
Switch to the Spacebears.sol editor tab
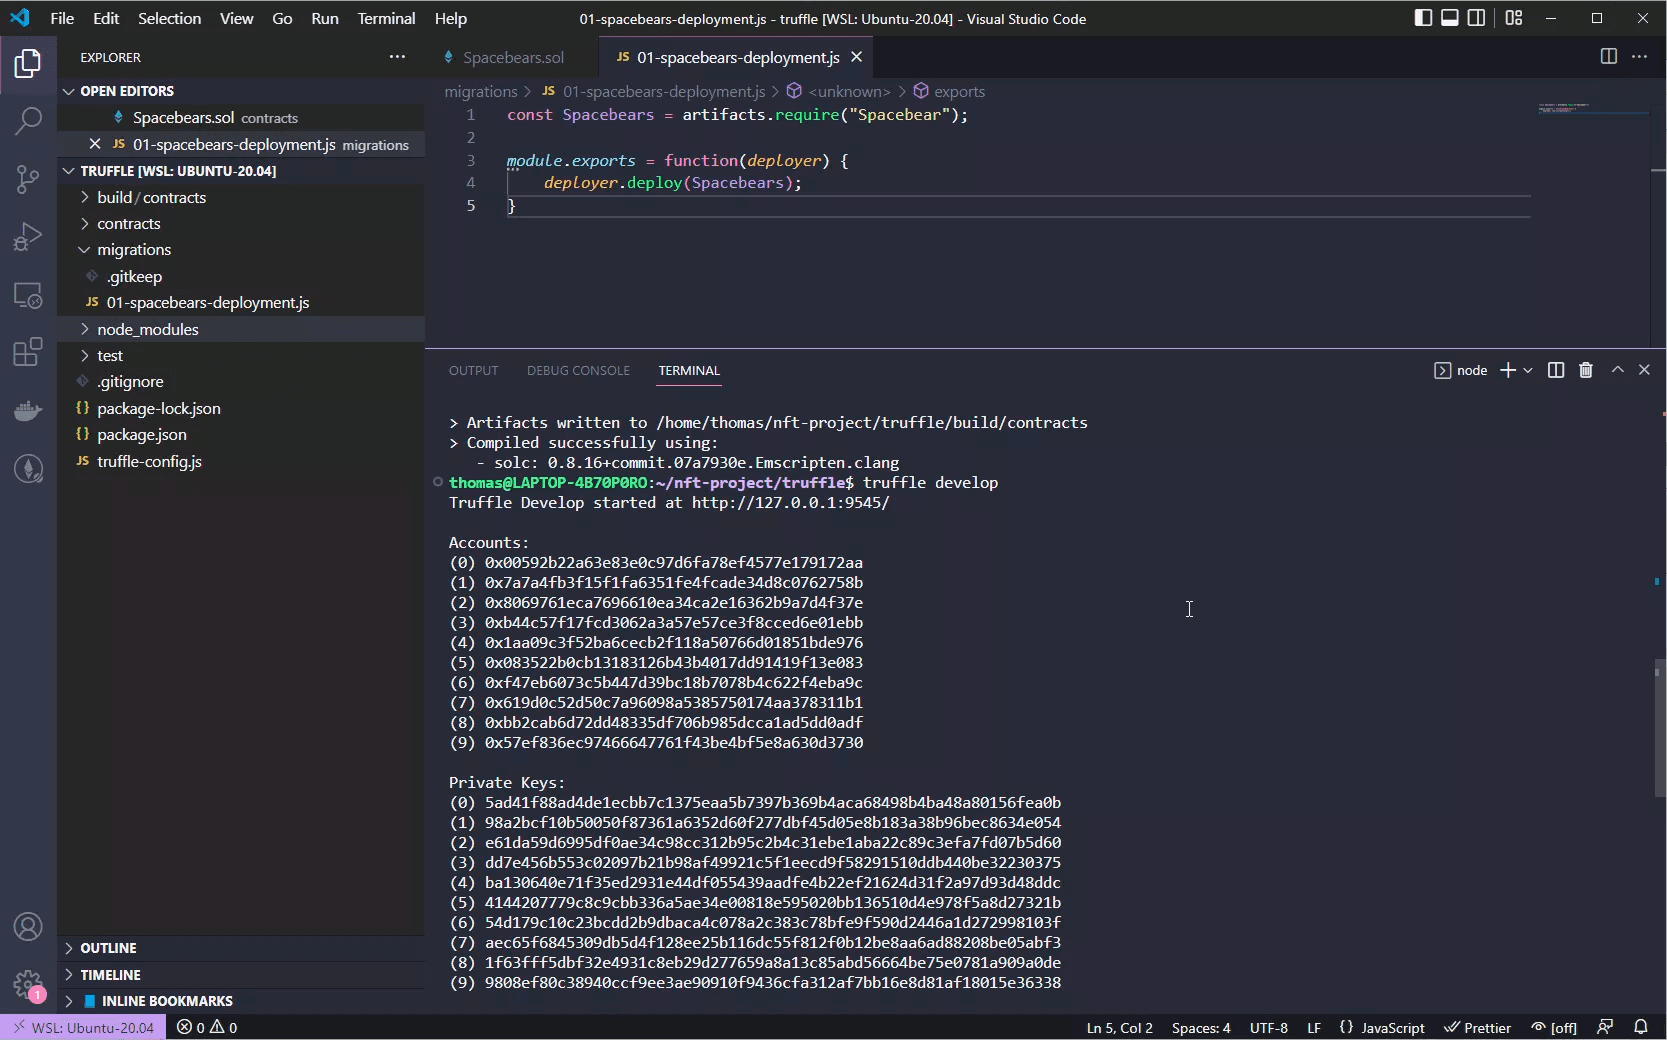click(x=512, y=57)
